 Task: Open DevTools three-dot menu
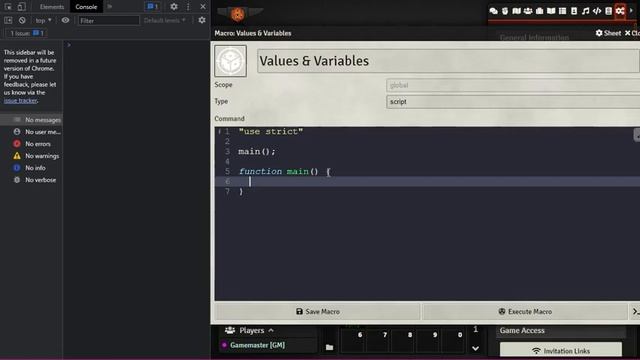(x=188, y=7)
